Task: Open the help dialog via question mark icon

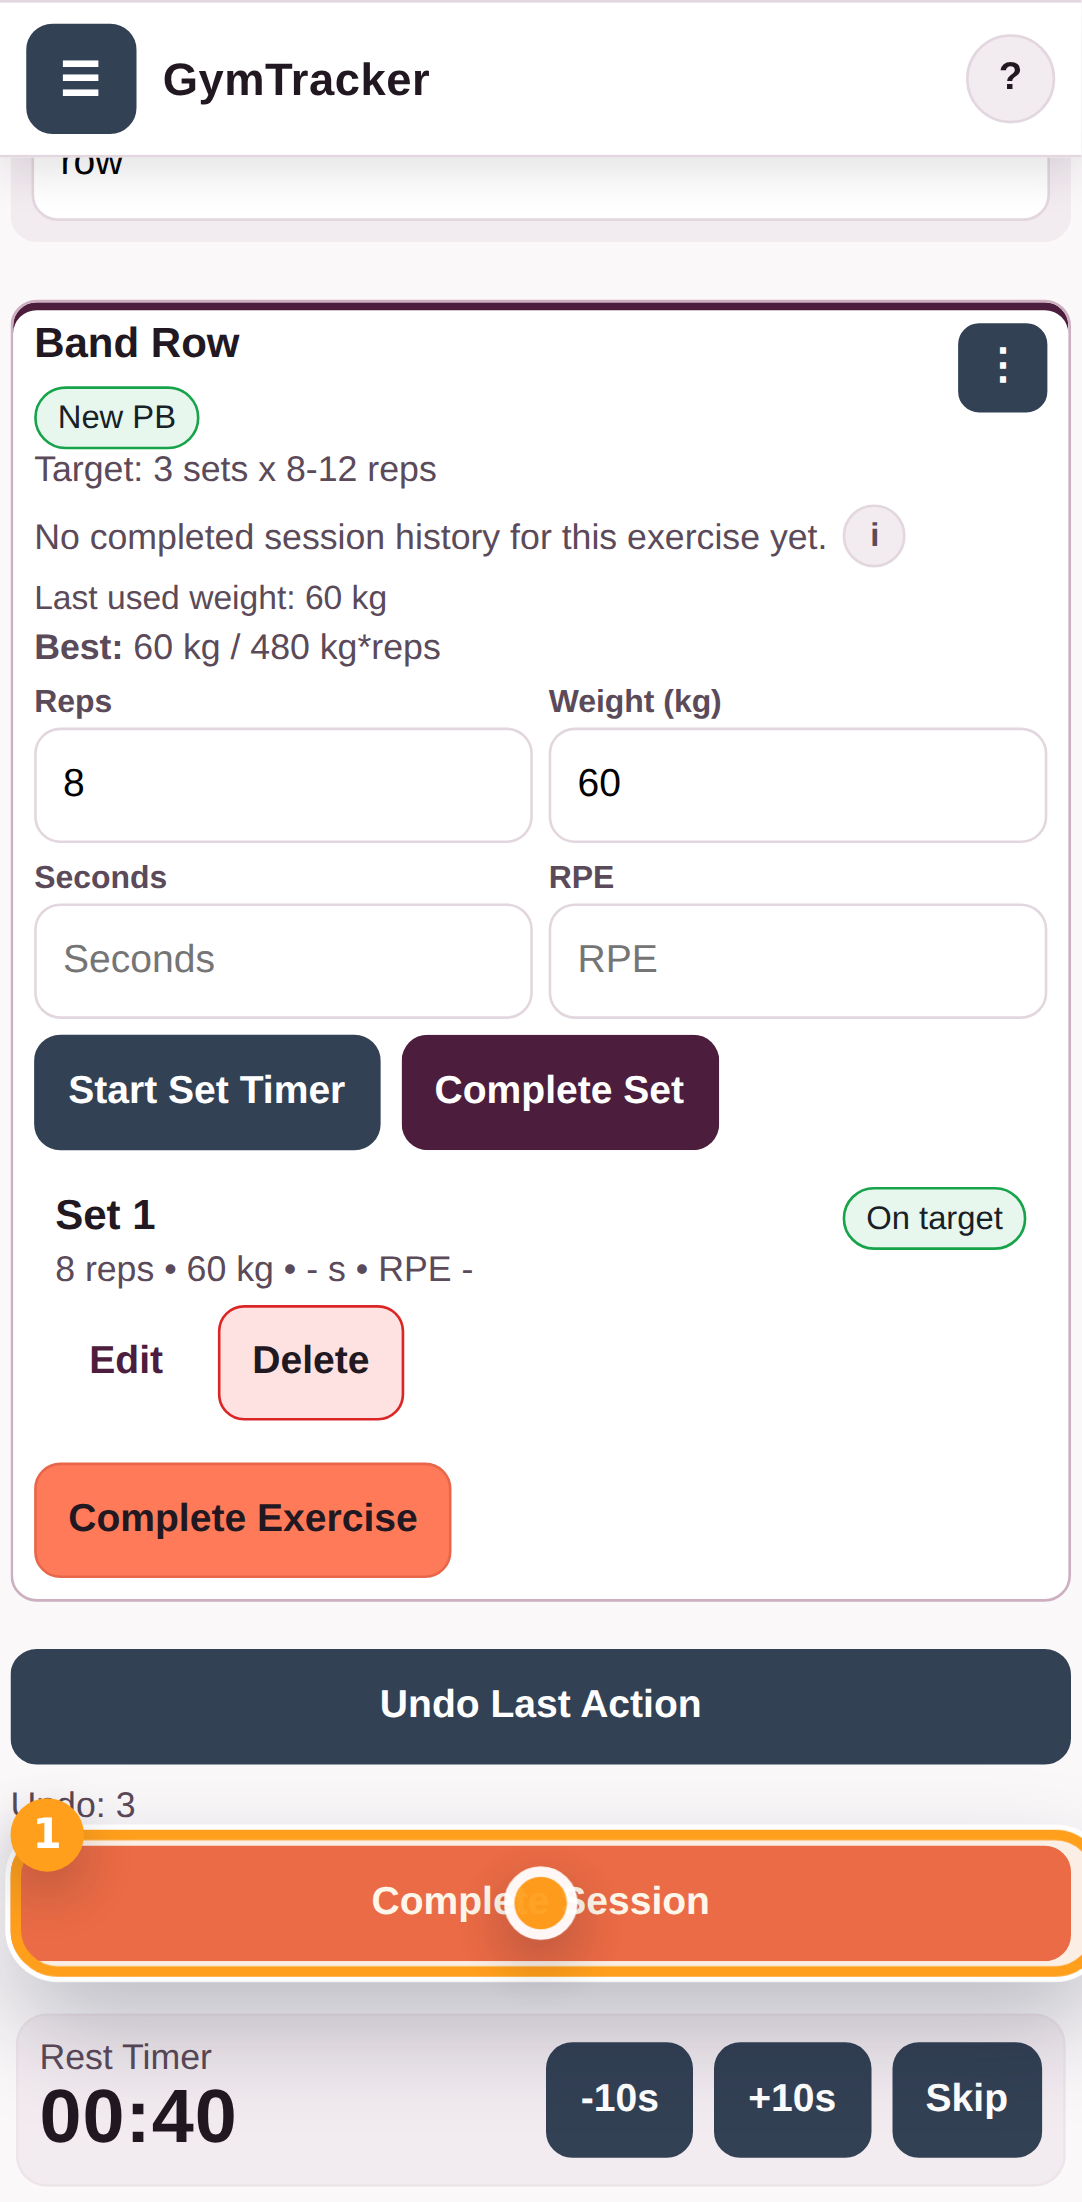Action: 1010,78
